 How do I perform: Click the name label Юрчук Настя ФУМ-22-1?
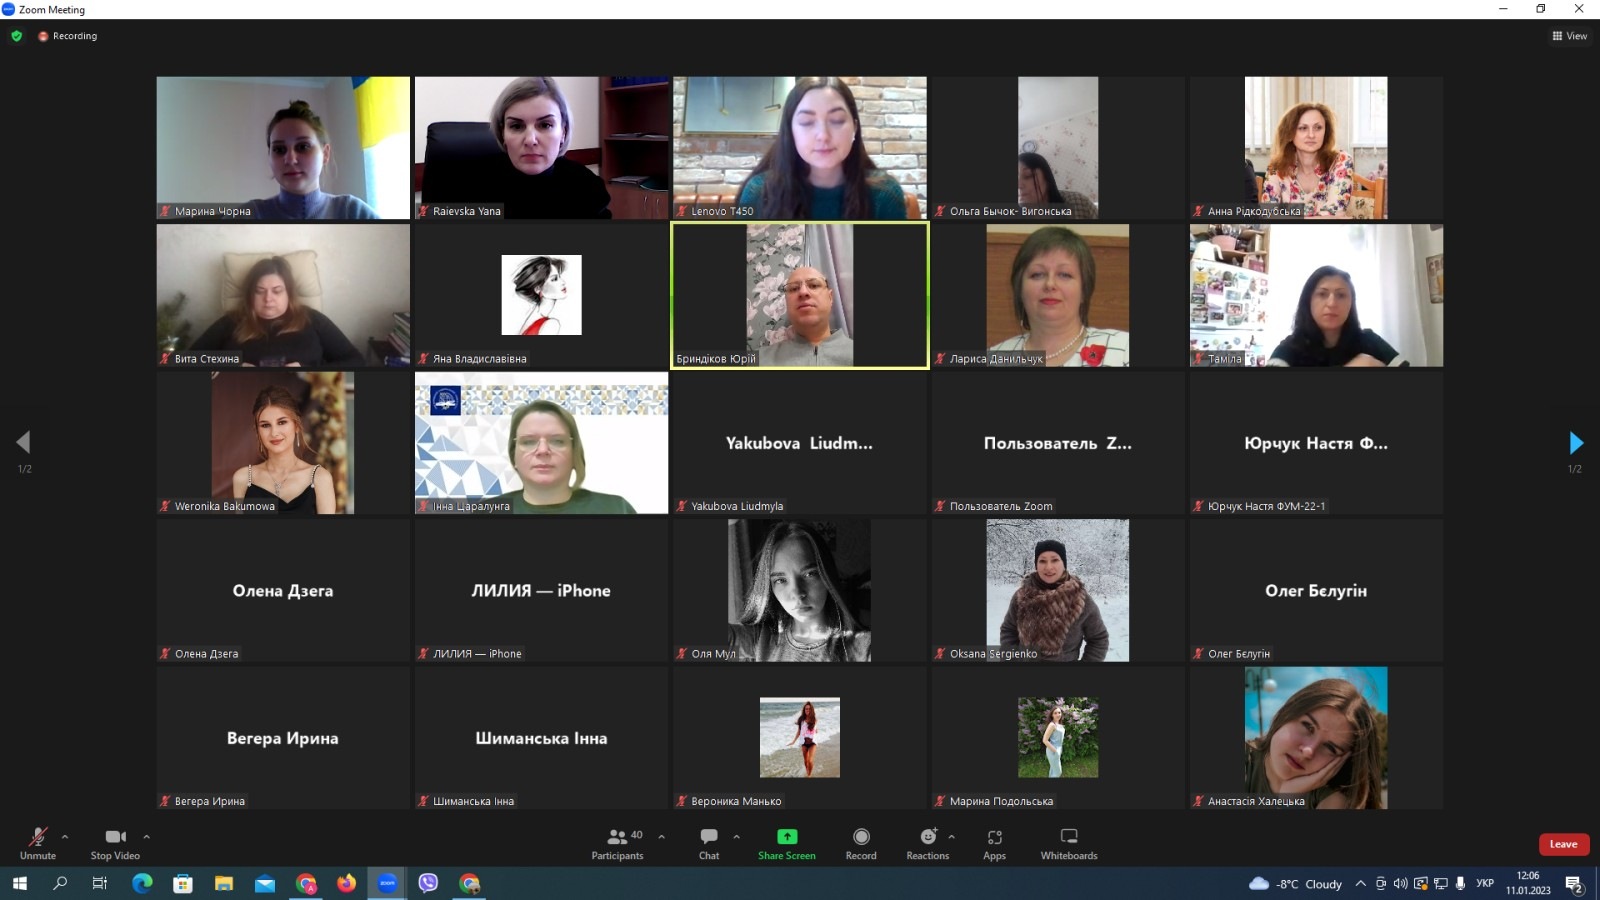tap(1266, 507)
